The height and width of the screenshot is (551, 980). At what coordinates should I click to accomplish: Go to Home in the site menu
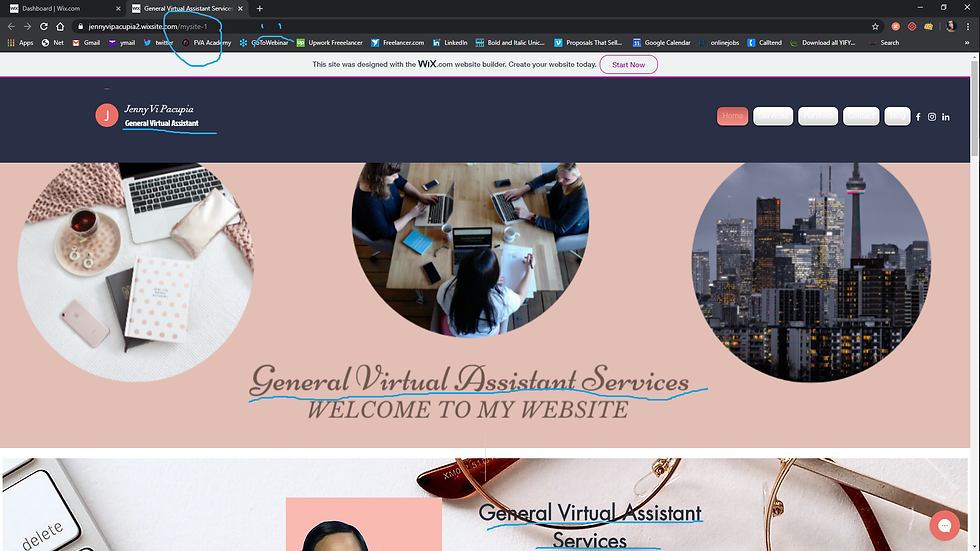(x=732, y=116)
